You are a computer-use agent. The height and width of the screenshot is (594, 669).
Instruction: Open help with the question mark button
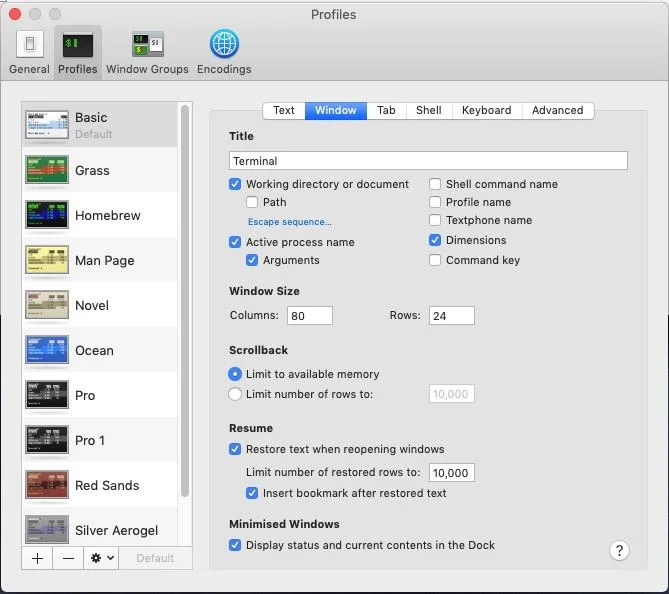[x=619, y=550]
